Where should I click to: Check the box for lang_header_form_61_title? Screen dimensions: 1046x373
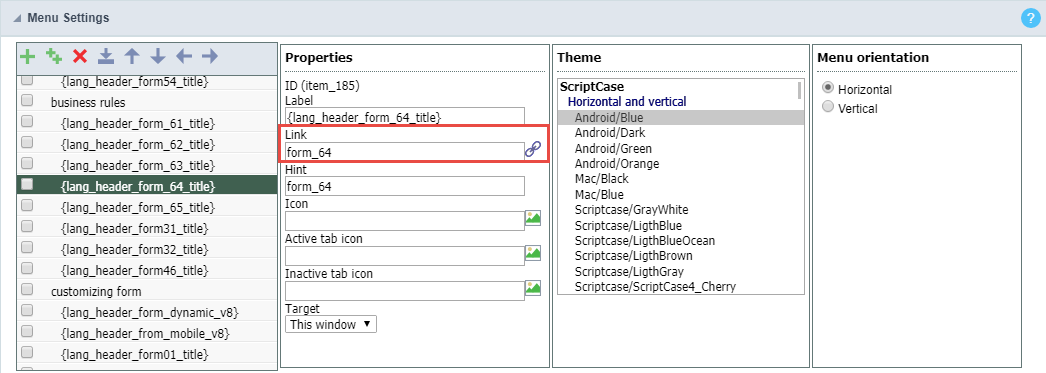pyautogui.click(x=27, y=121)
